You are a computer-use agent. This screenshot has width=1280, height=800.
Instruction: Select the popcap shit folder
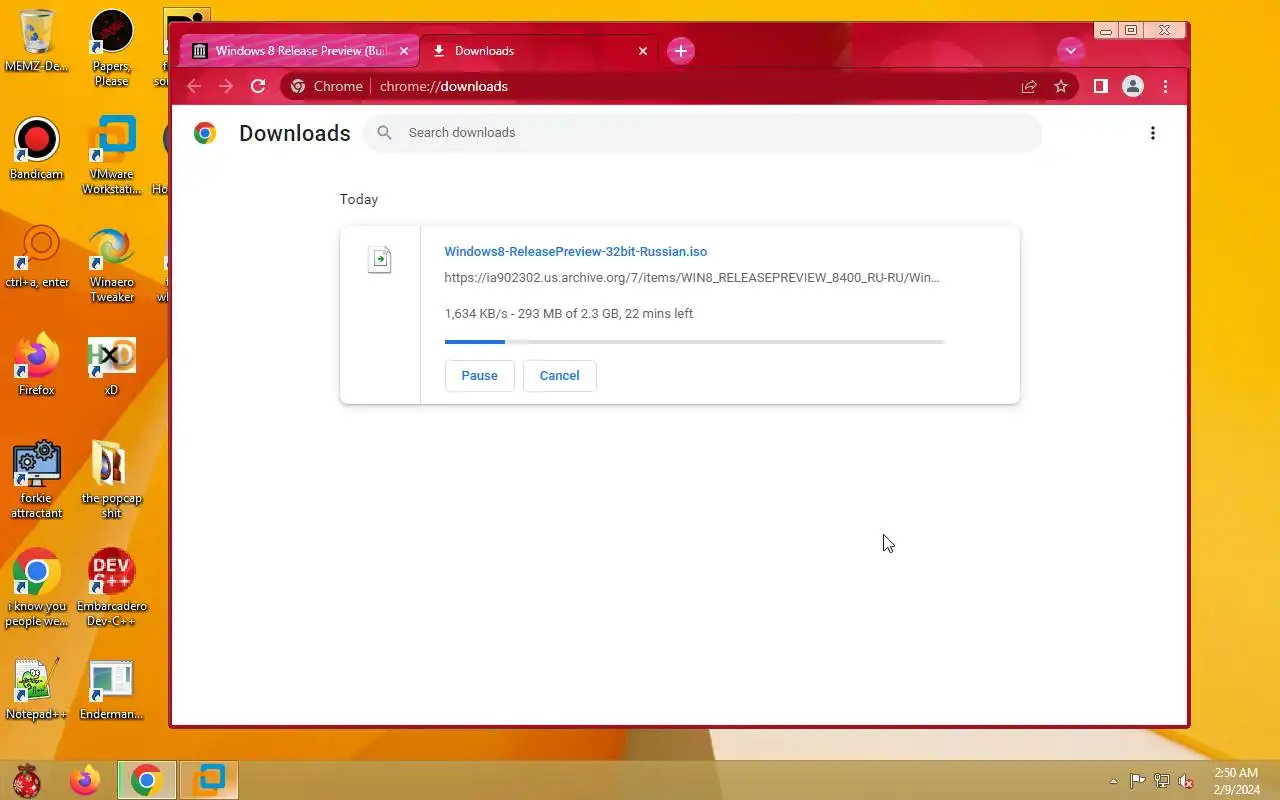point(111,480)
